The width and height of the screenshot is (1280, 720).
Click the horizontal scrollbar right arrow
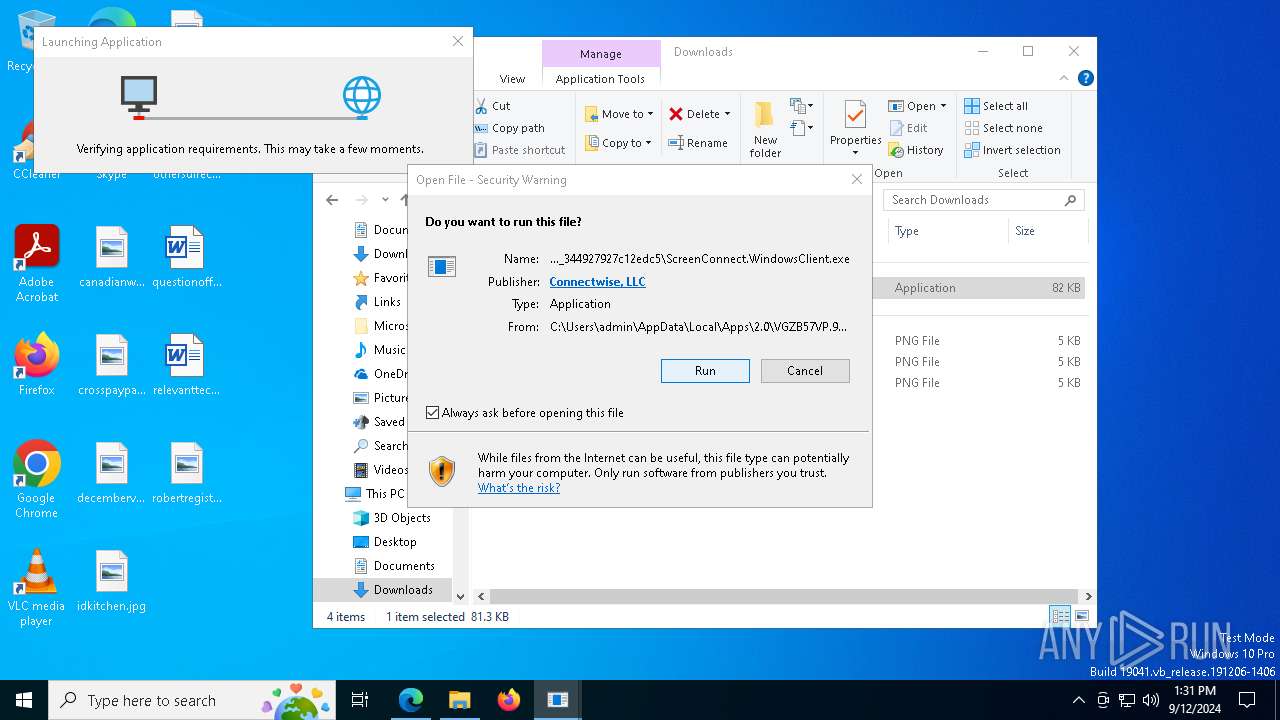(x=1088, y=596)
